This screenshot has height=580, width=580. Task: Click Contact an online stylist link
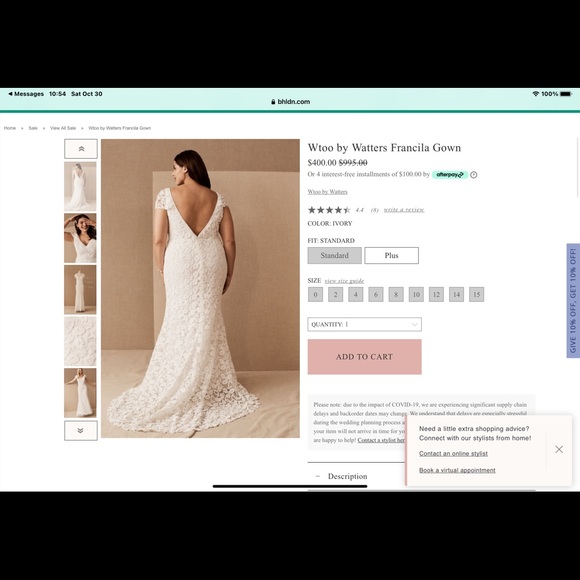[453, 453]
